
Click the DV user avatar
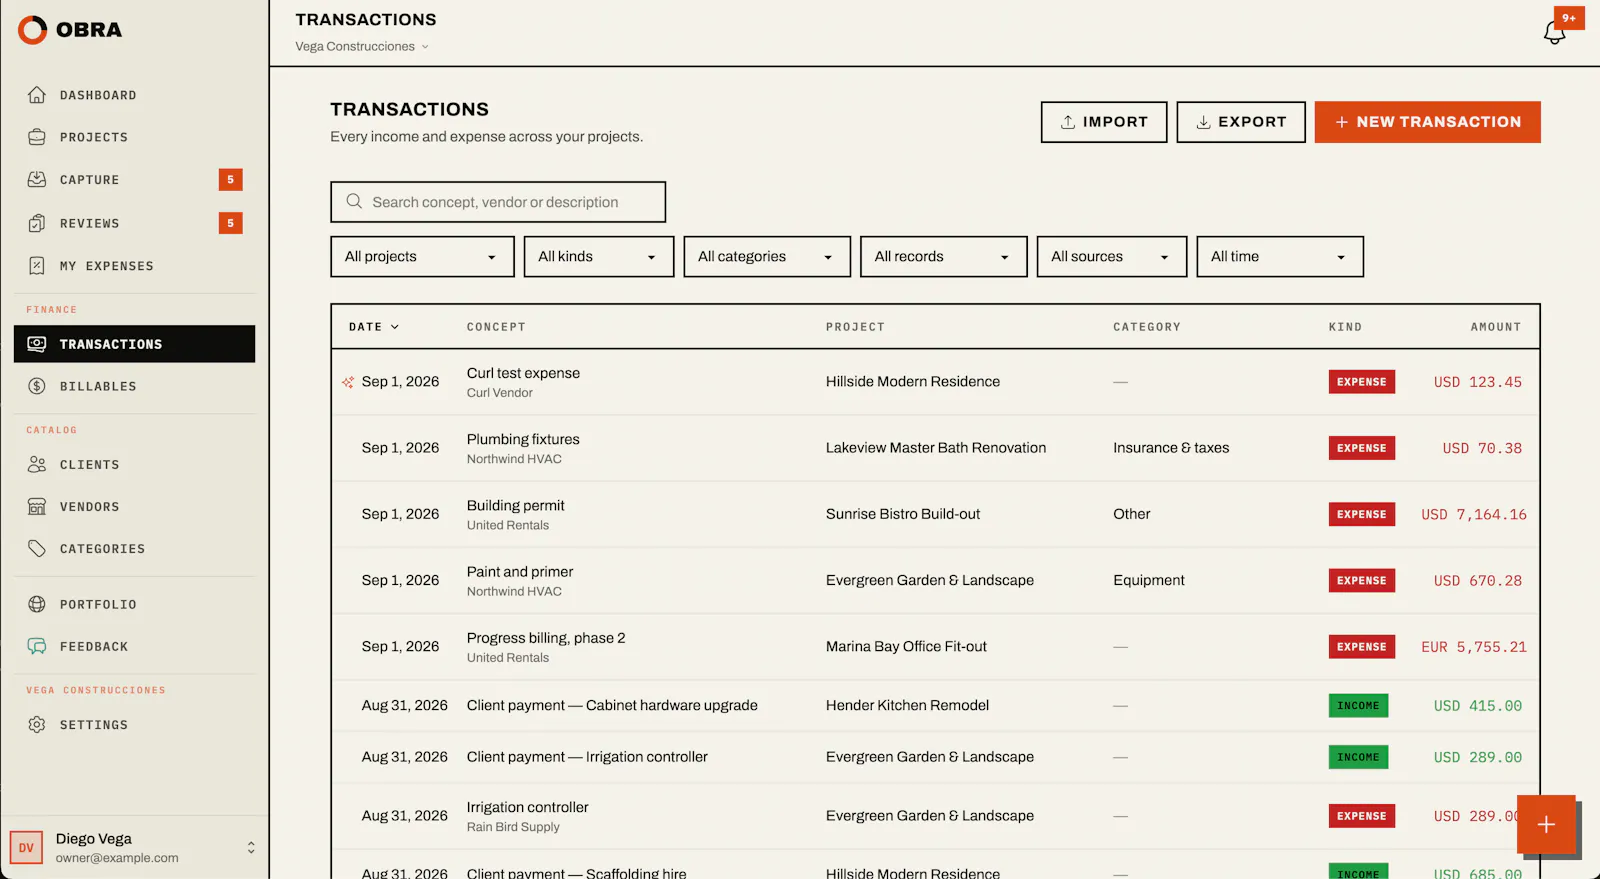[x=26, y=848]
